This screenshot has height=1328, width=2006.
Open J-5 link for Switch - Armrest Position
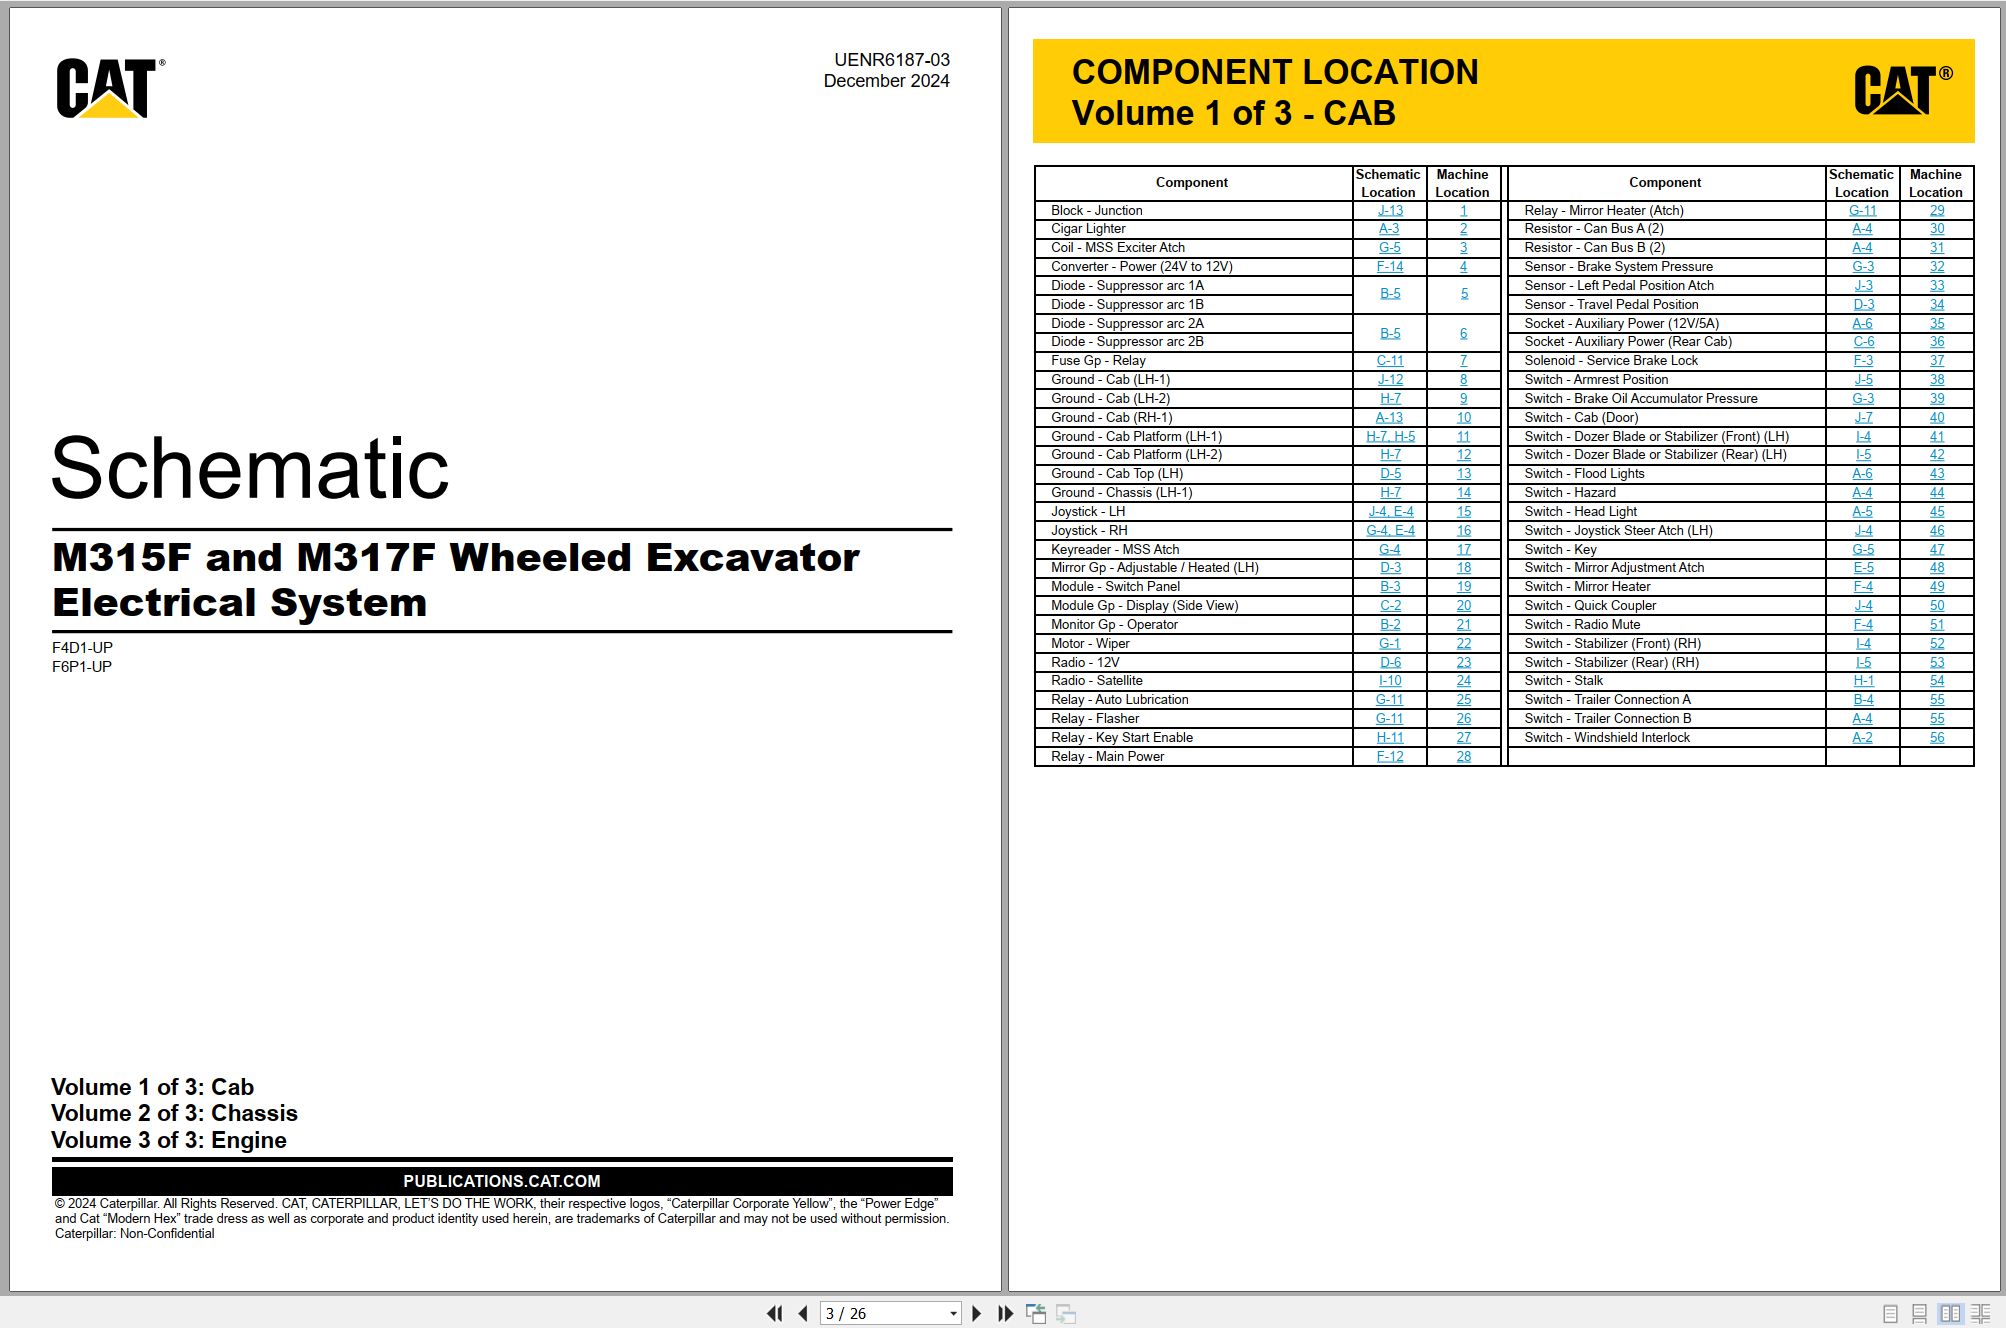[x=1863, y=380]
